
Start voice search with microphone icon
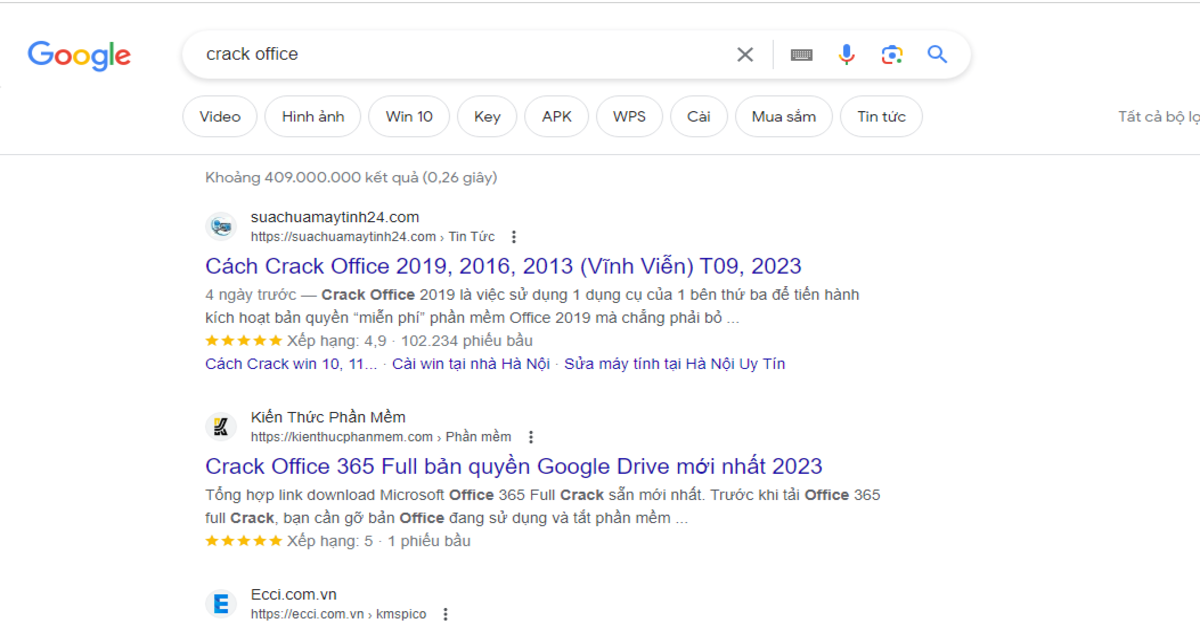point(847,55)
